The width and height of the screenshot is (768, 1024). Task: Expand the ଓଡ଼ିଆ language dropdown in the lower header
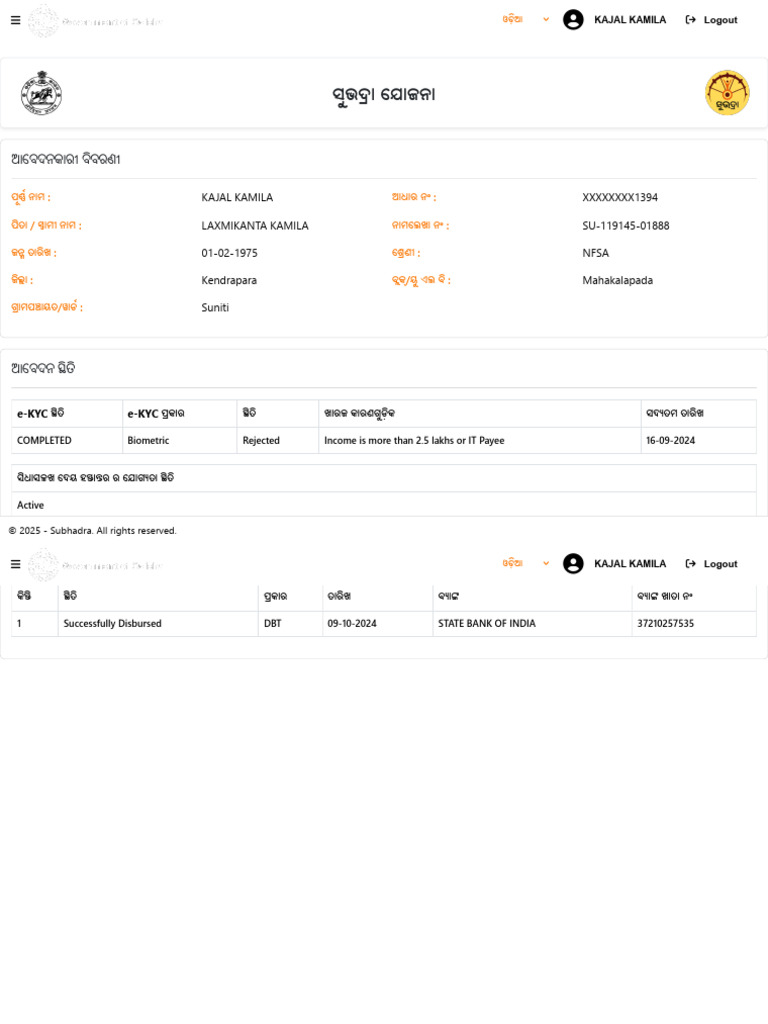pos(526,564)
